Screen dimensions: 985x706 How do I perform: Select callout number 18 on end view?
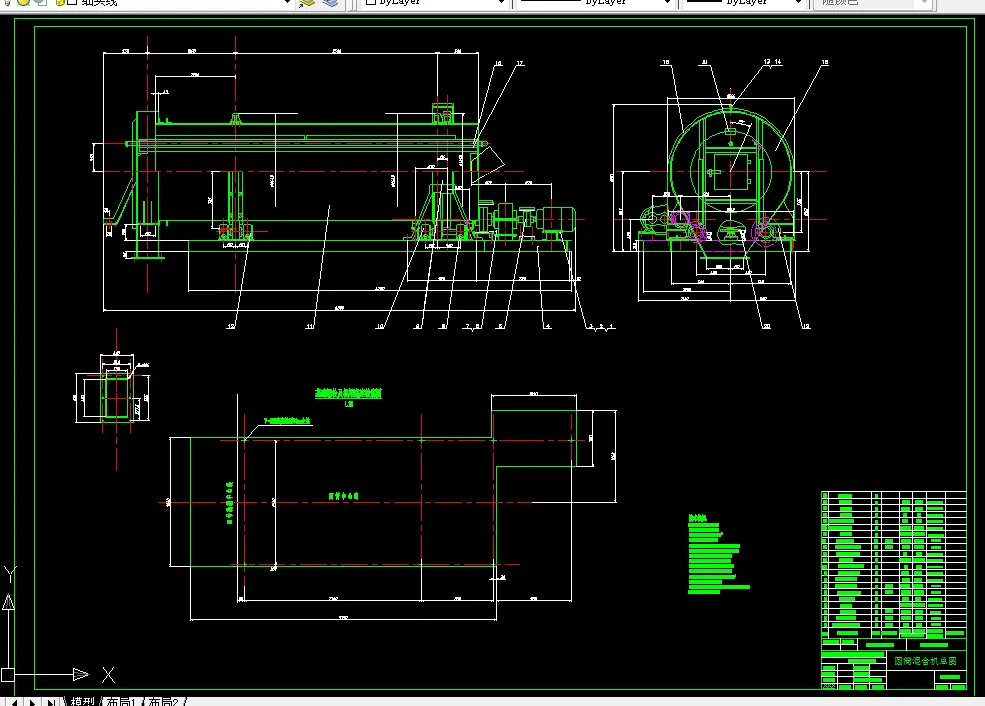coord(825,62)
